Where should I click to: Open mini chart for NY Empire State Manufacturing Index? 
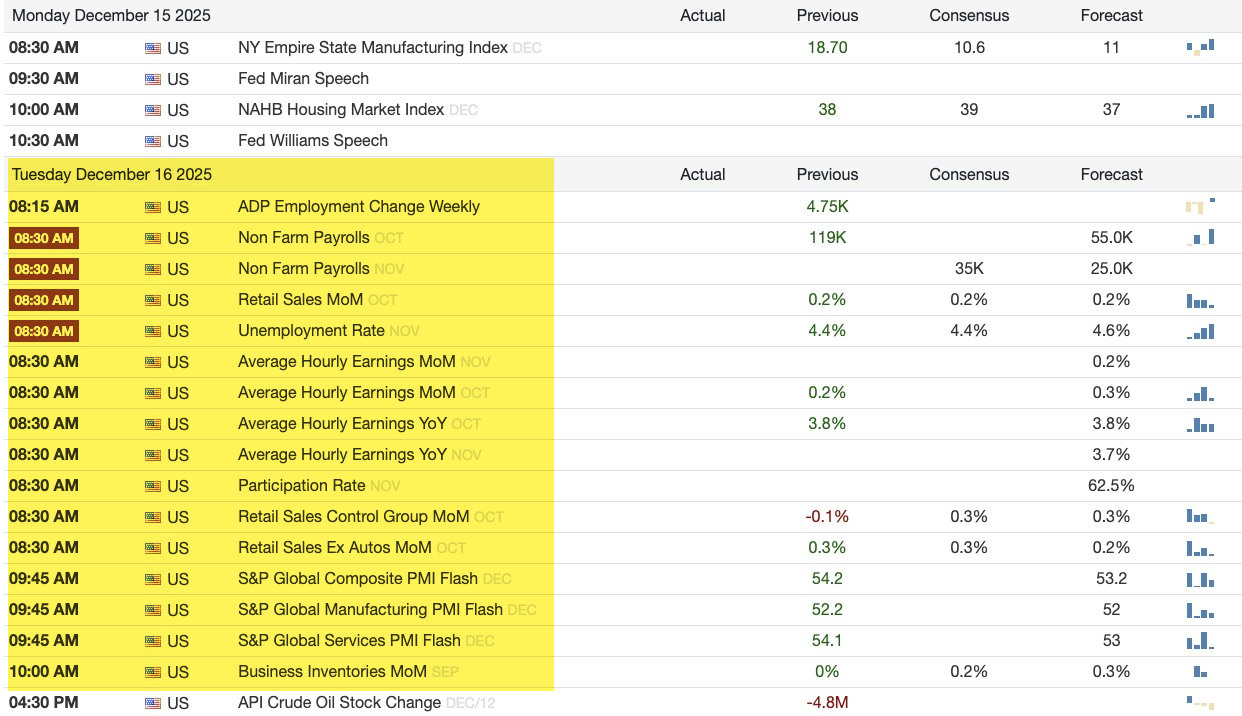click(1200, 47)
